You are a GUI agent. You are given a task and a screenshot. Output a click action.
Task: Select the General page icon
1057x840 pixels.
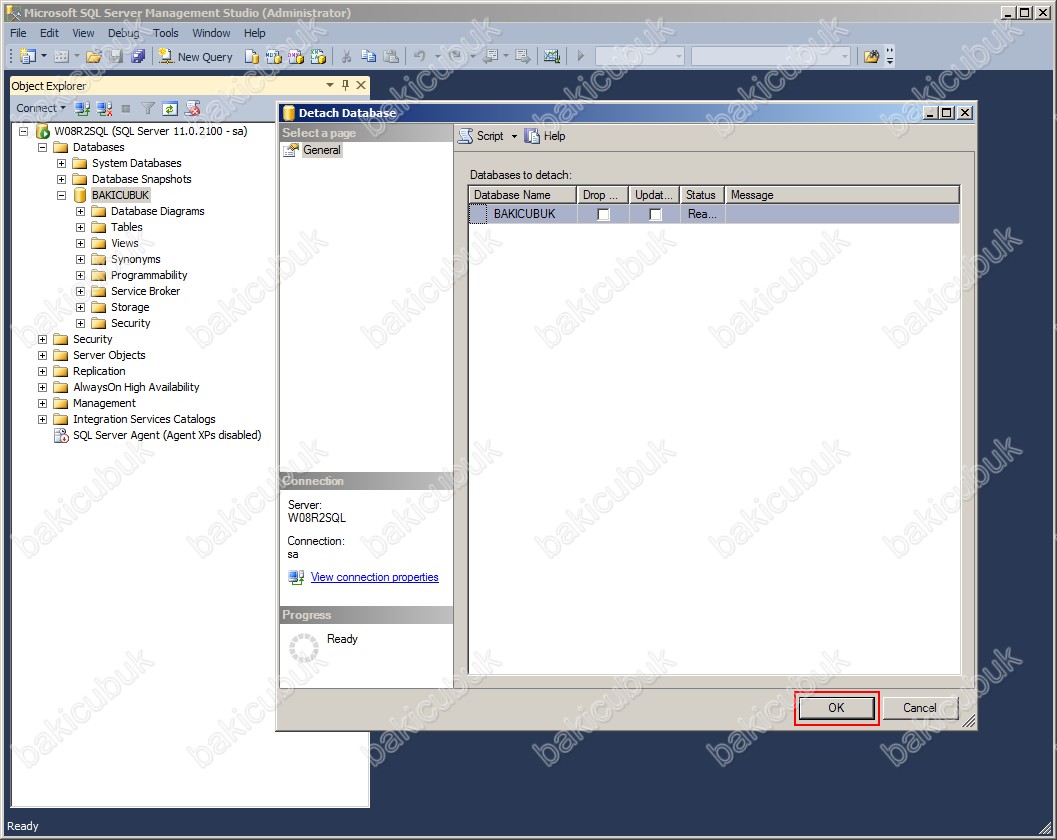coord(291,150)
